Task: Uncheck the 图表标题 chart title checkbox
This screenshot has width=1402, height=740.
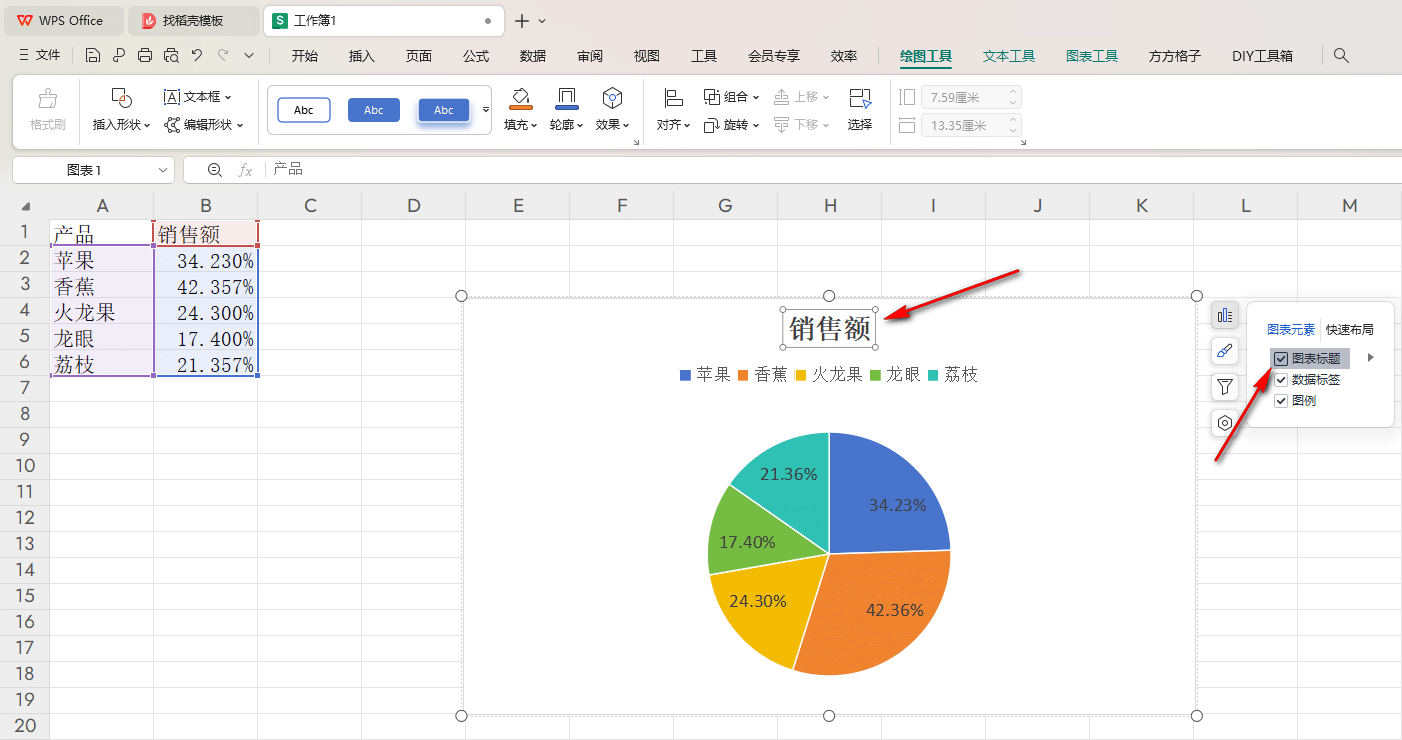Action: pos(1281,358)
